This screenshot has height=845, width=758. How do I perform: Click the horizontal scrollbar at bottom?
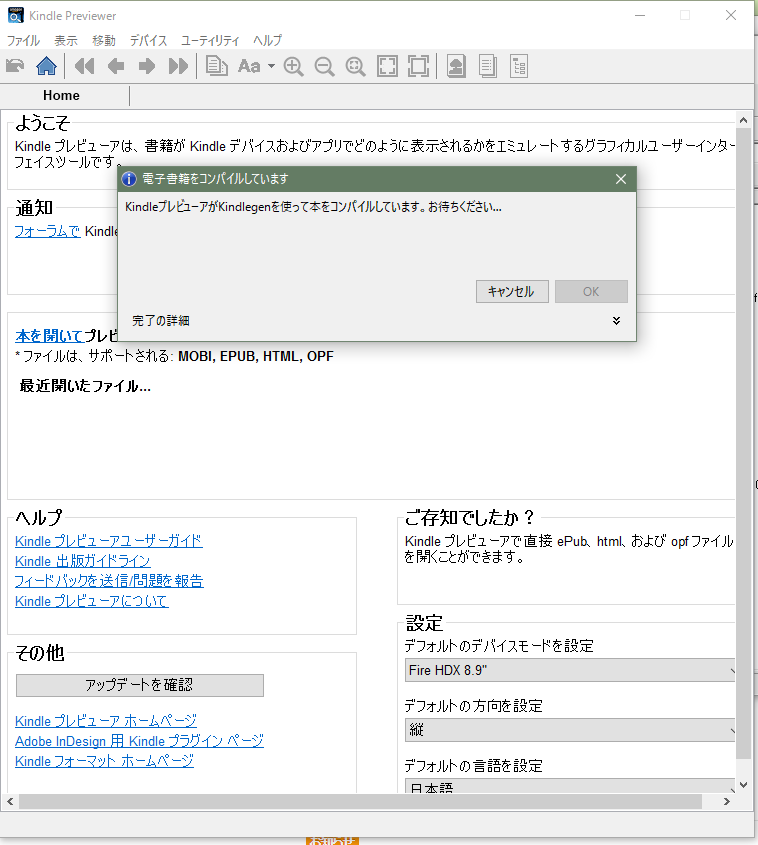pos(370,802)
